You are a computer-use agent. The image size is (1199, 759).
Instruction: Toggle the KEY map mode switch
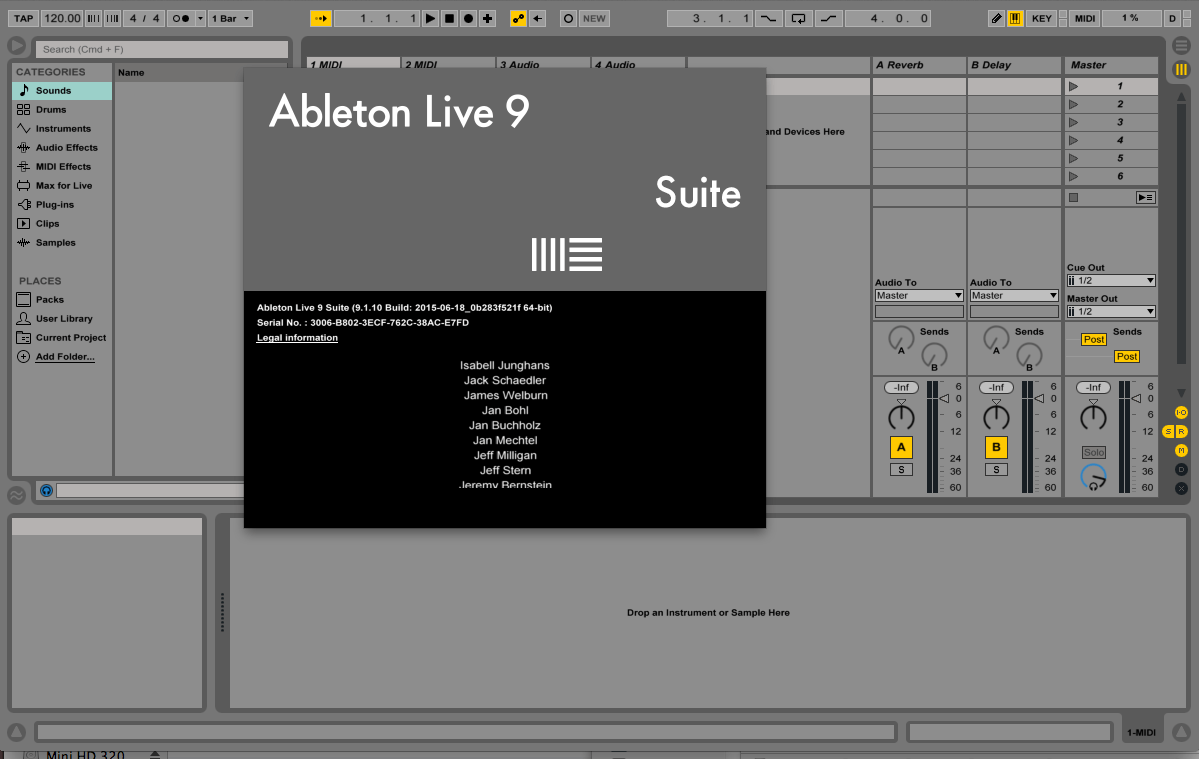(1041, 18)
